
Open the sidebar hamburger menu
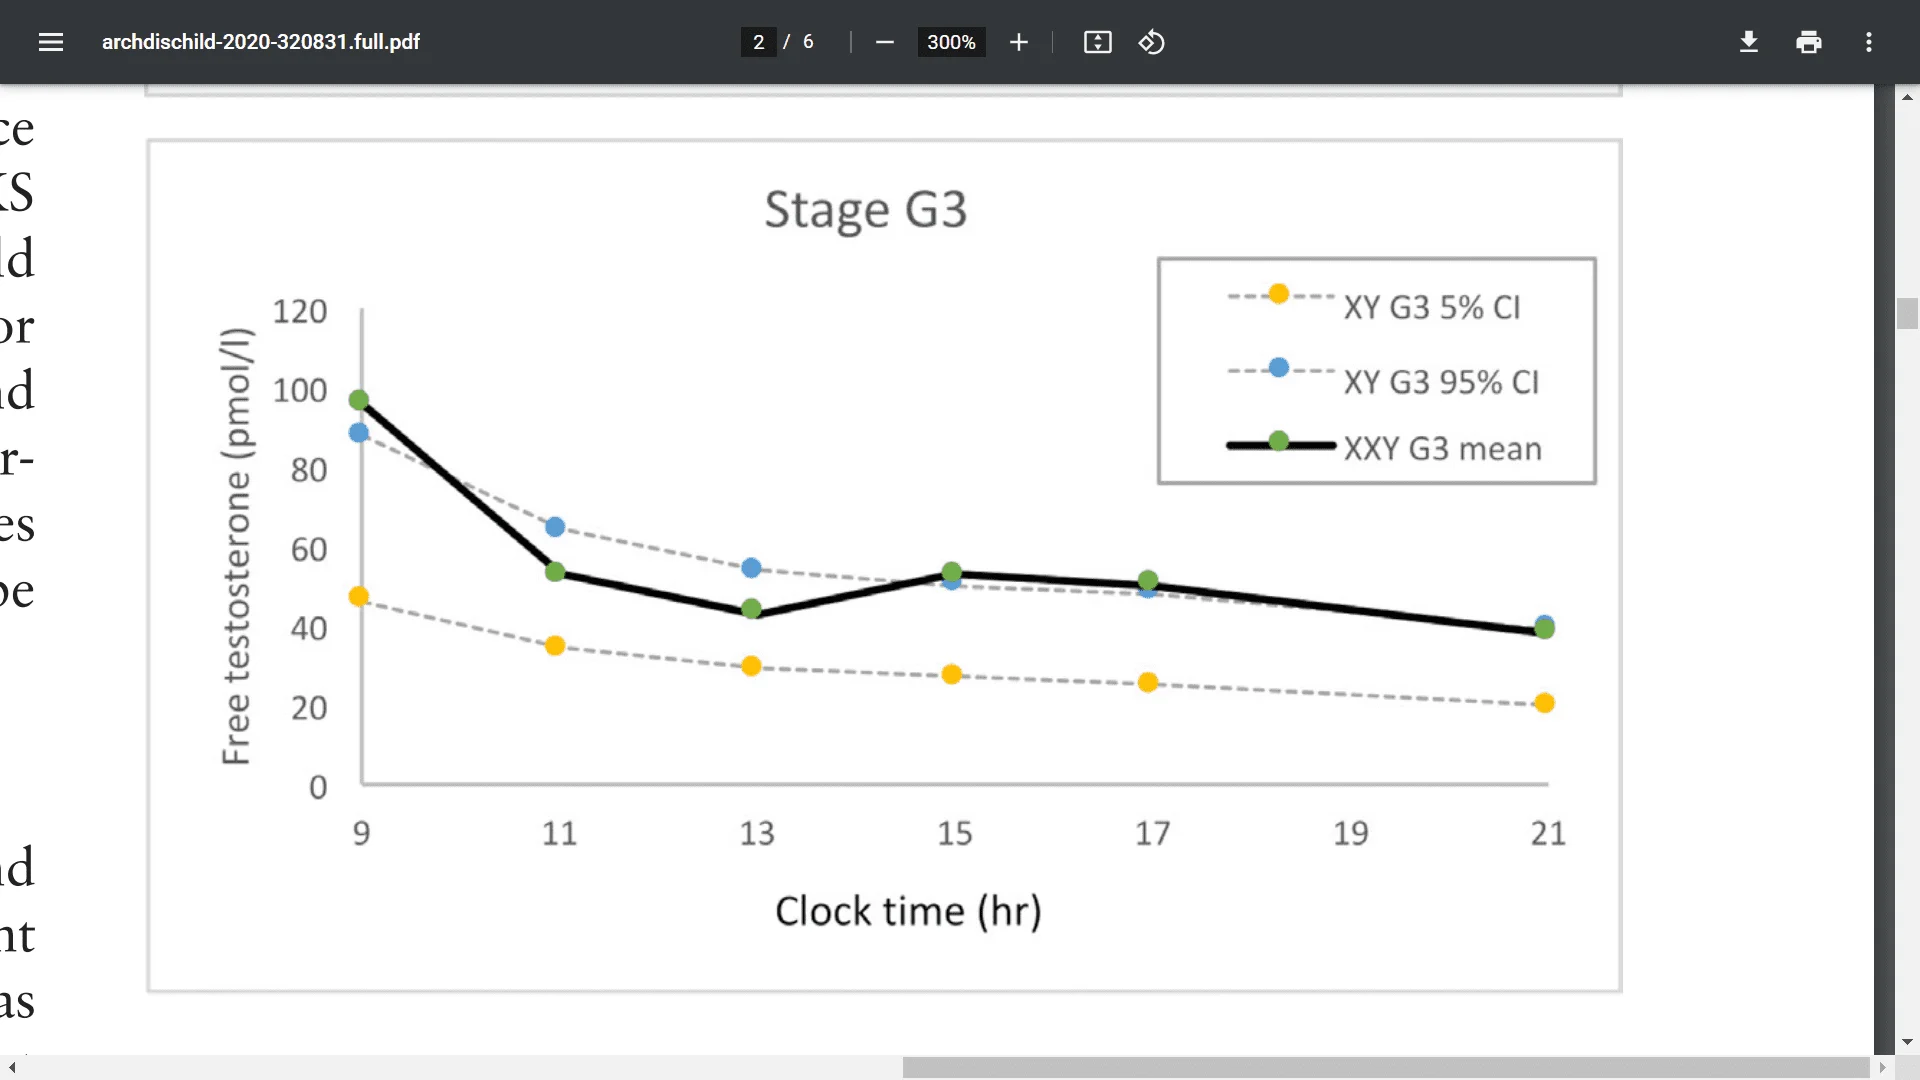click(x=51, y=42)
